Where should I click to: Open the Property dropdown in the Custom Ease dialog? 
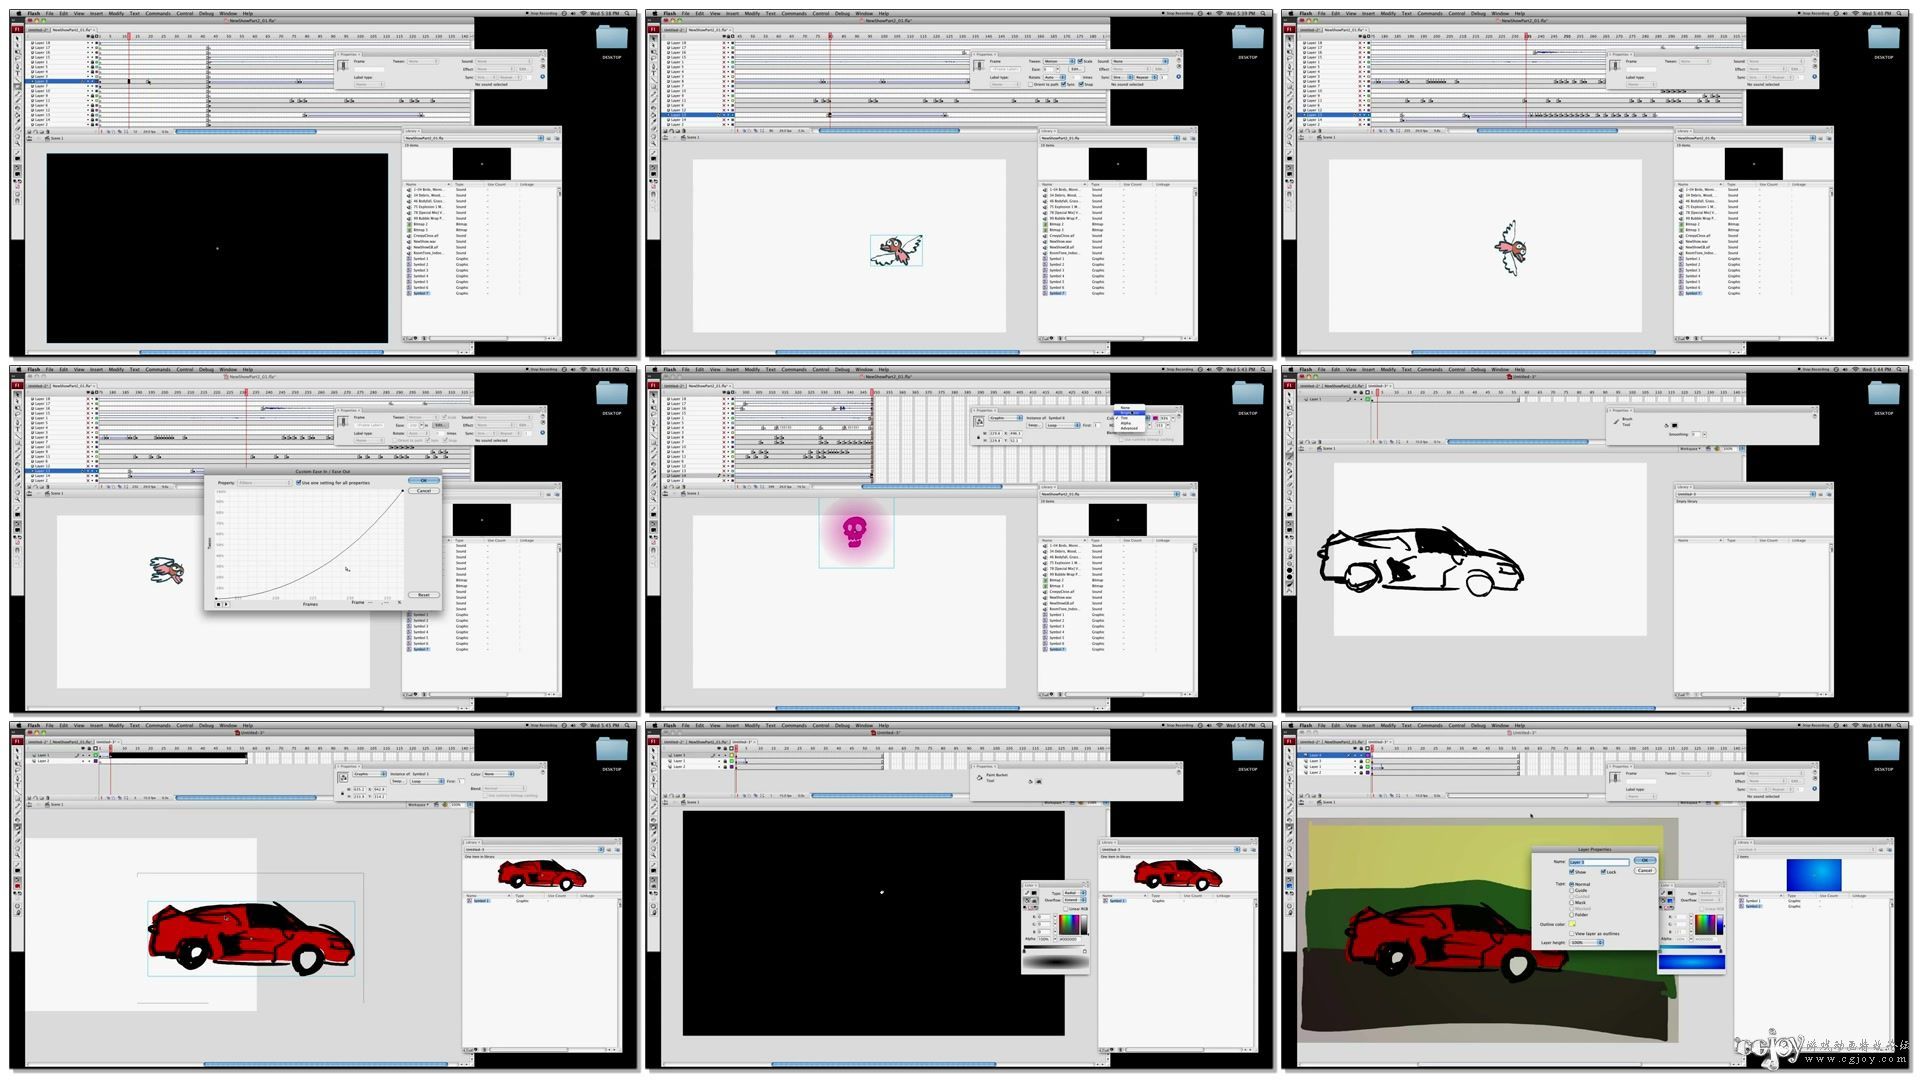point(265,483)
